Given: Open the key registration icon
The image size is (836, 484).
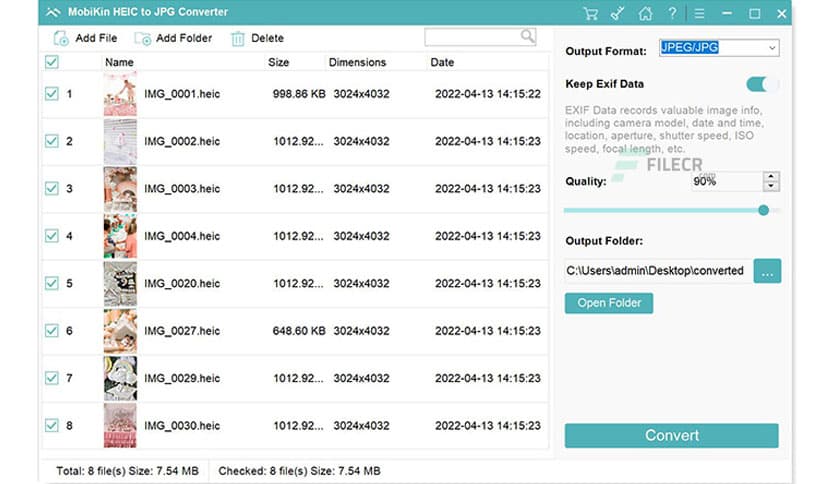Looking at the screenshot, I should (x=619, y=13).
